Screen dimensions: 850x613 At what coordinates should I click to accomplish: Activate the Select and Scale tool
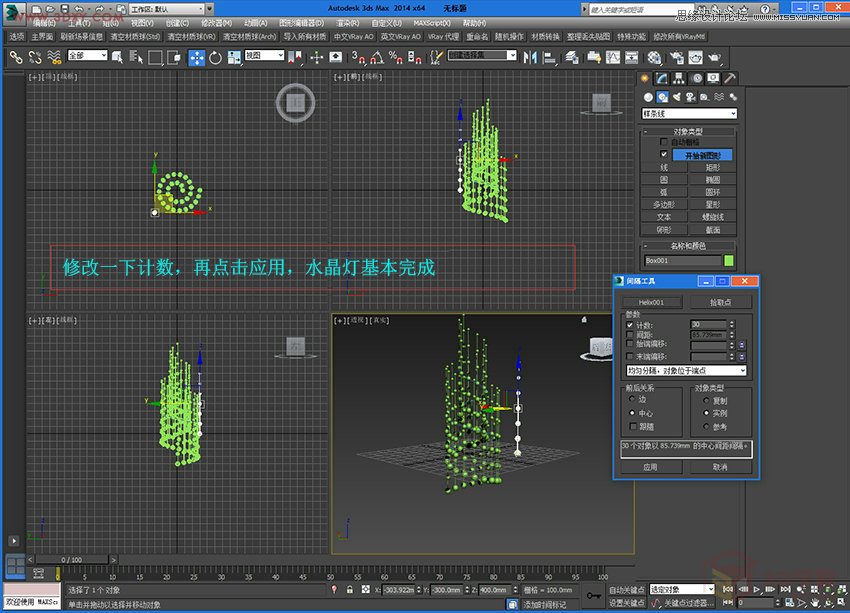(234, 57)
